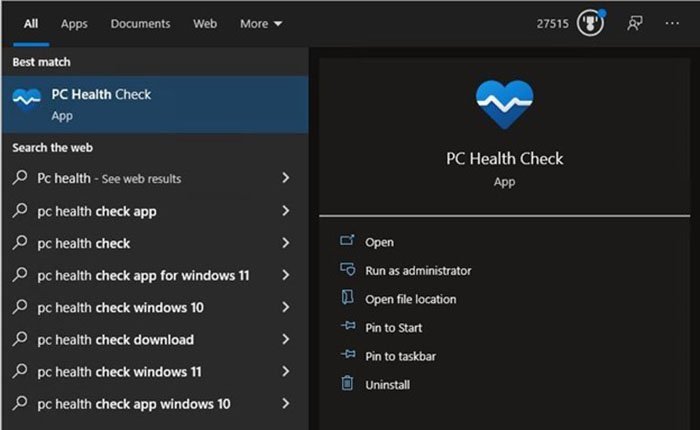Click the Uninstall trash can icon
Image resolution: width=700 pixels, height=430 pixels.
tap(347, 383)
